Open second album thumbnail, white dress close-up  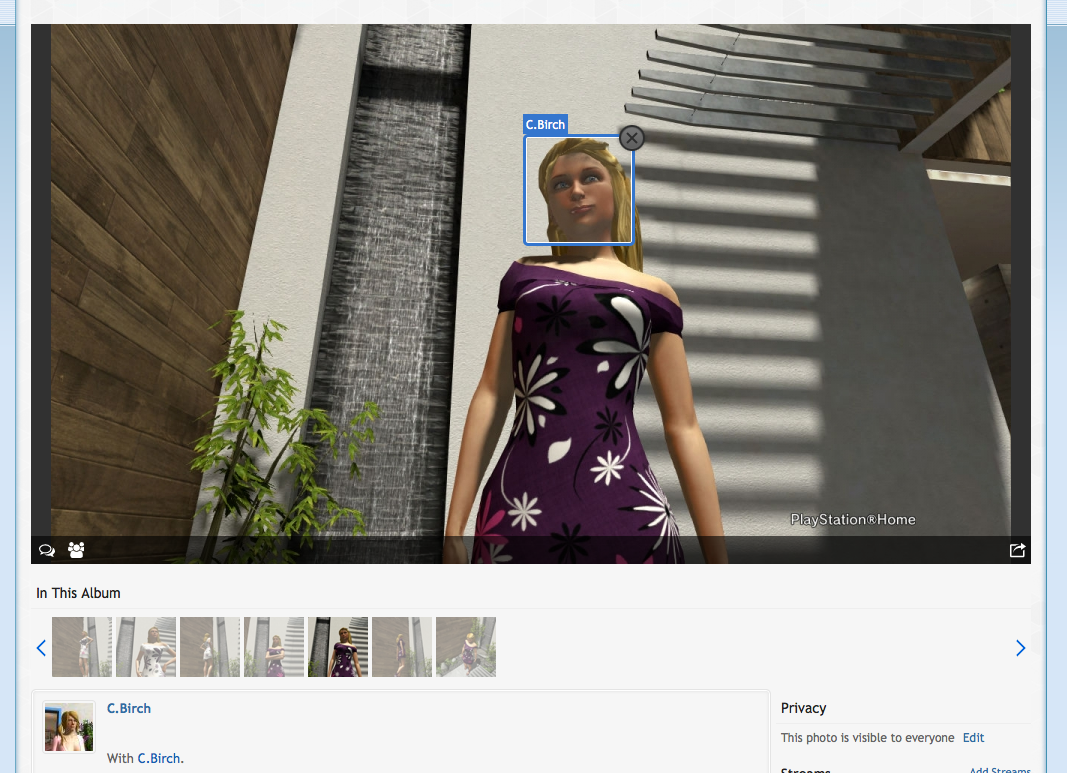point(146,647)
